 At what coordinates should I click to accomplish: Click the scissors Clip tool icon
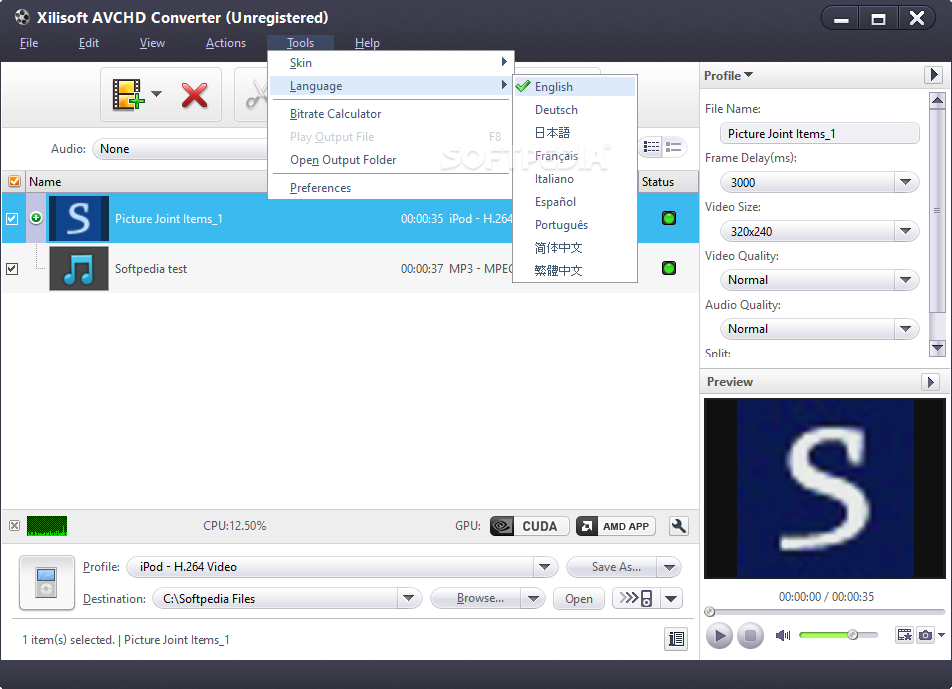(257, 95)
